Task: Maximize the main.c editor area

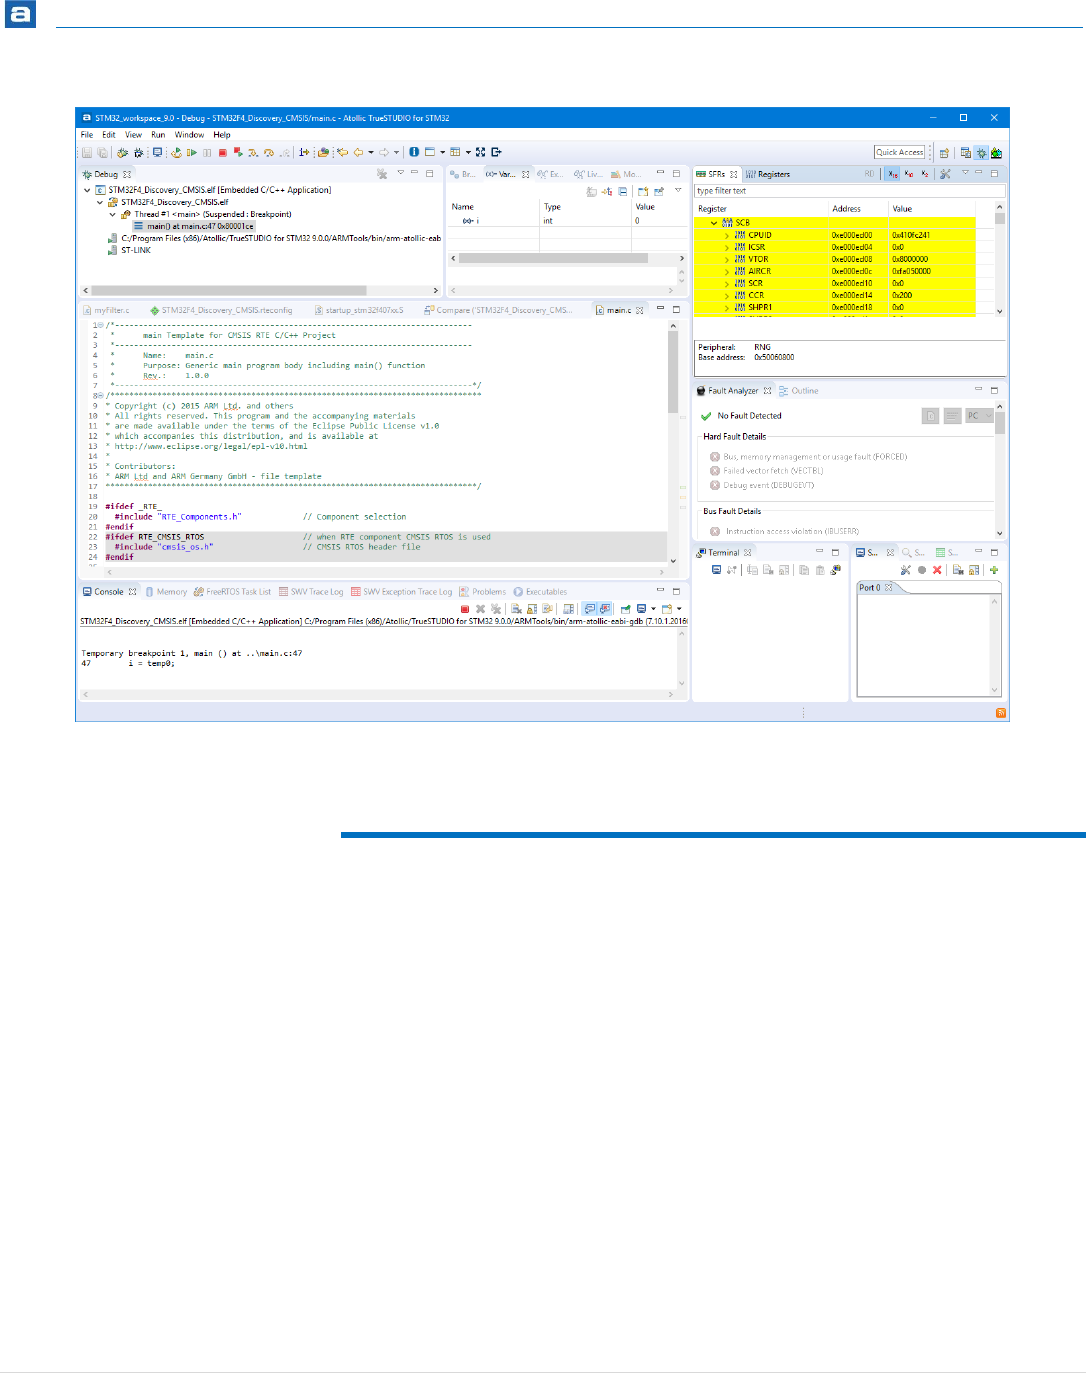Action: click(x=676, y=309)
